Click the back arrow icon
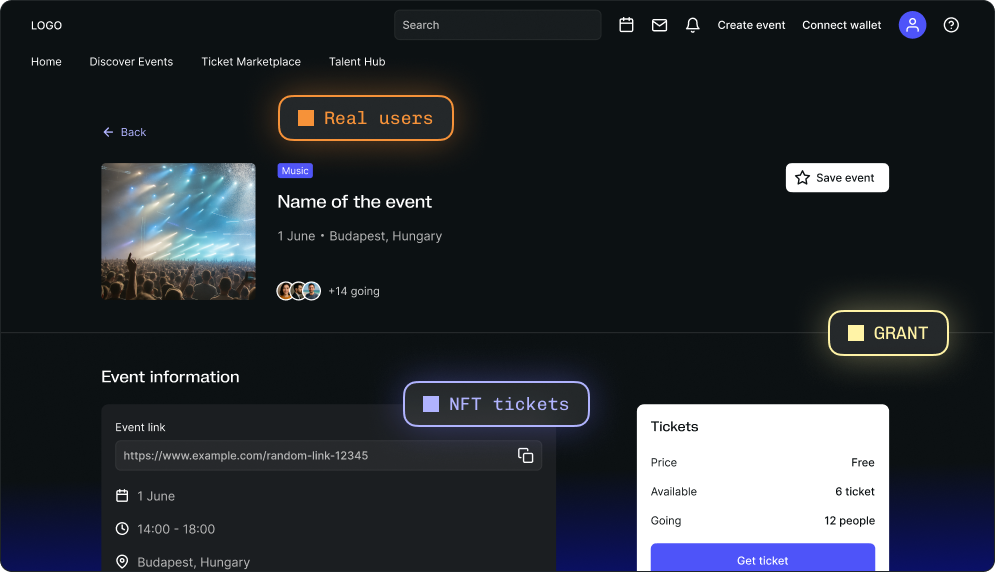This screenshot has height=572, width=995. coord(108,132)
